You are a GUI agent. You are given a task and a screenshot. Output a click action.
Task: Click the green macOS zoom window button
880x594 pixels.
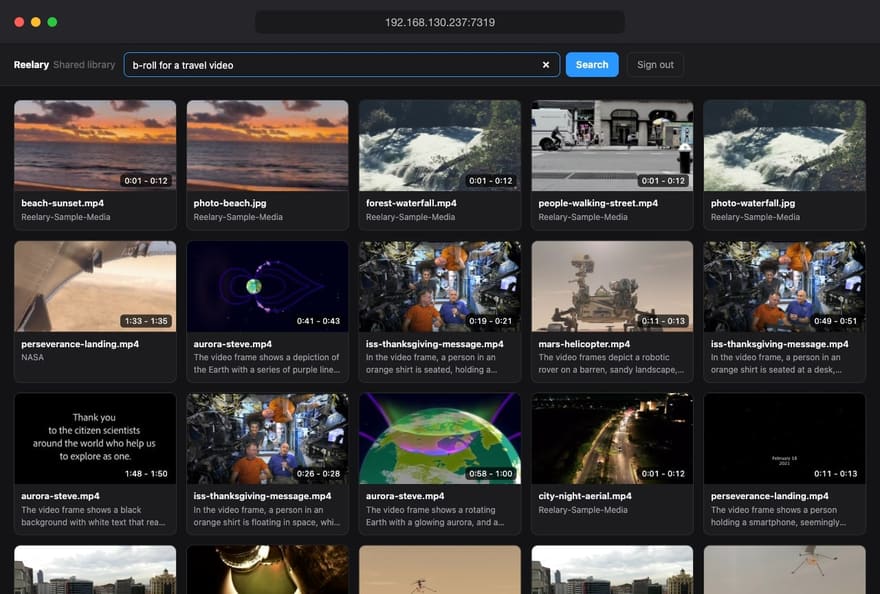point(52,22)
